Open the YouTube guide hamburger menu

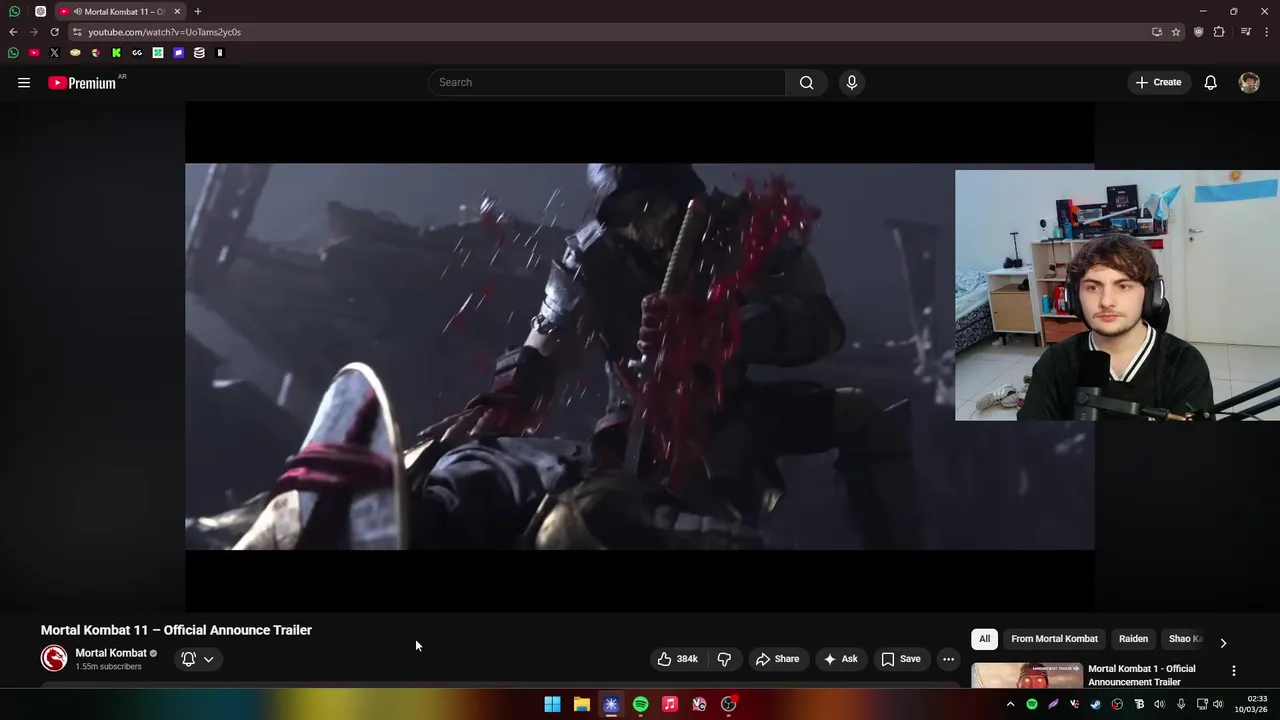click(24, 83)
